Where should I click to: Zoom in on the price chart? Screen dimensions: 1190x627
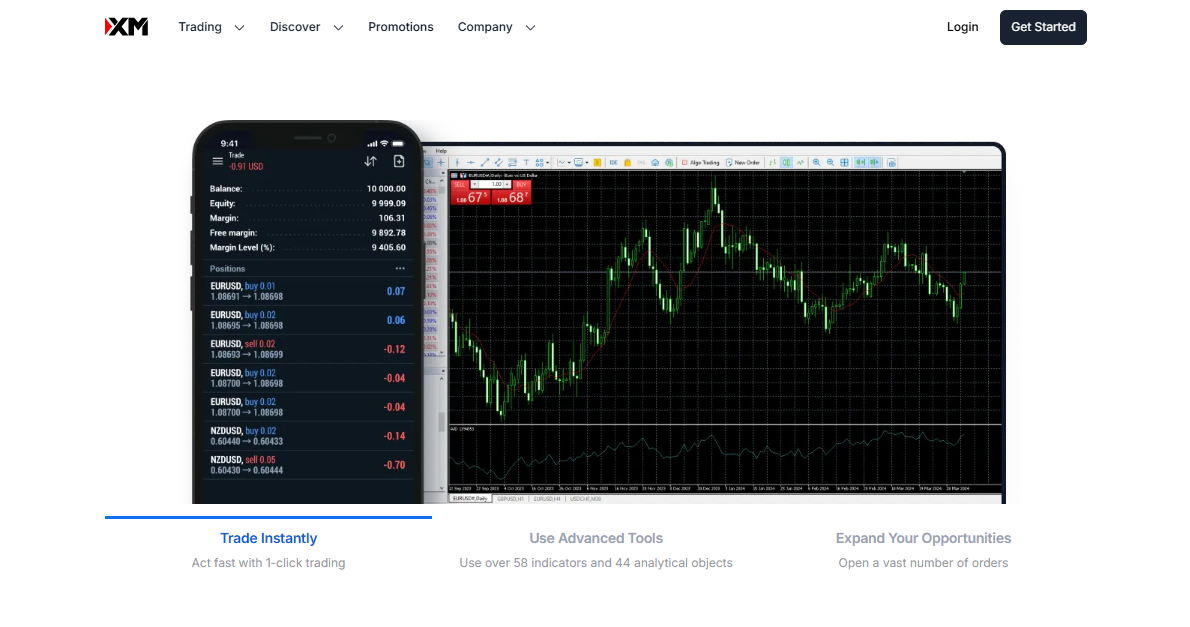(x=817, y=161)
